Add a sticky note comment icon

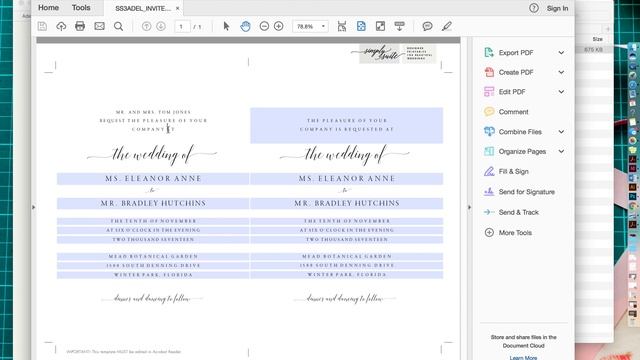[x=427, y=27]
